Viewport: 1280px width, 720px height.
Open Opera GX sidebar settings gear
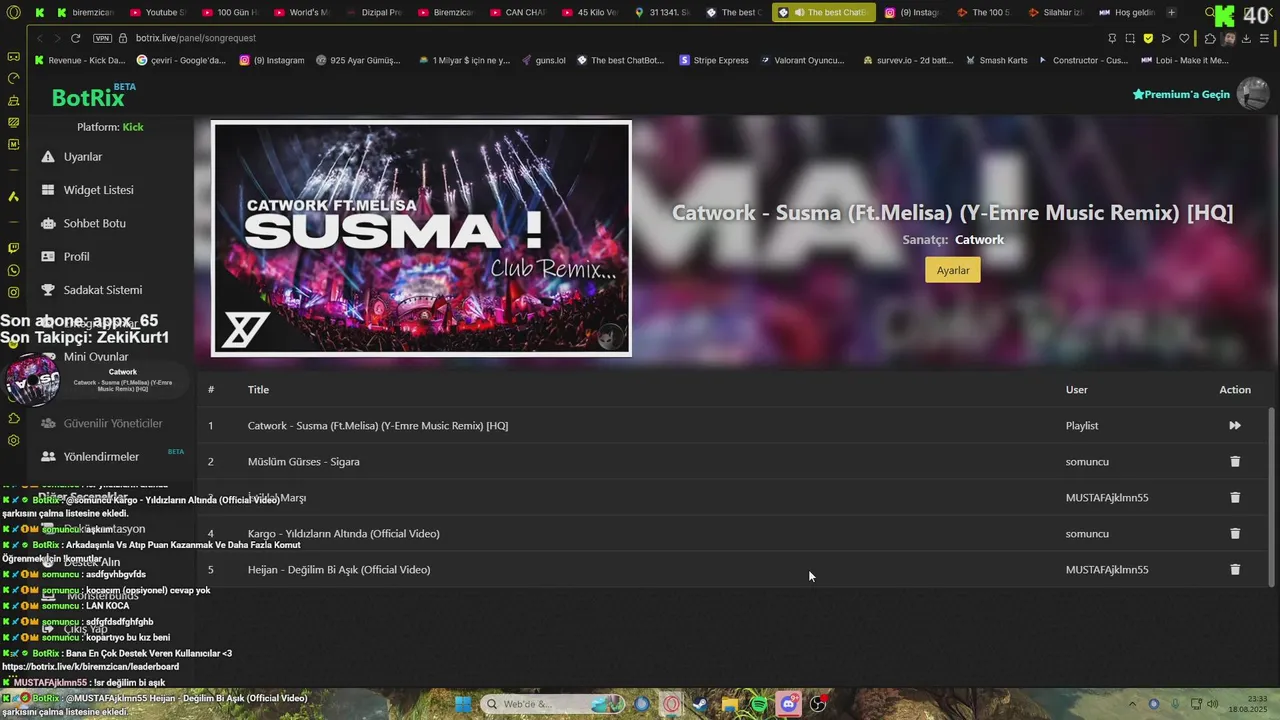point(13,440)
